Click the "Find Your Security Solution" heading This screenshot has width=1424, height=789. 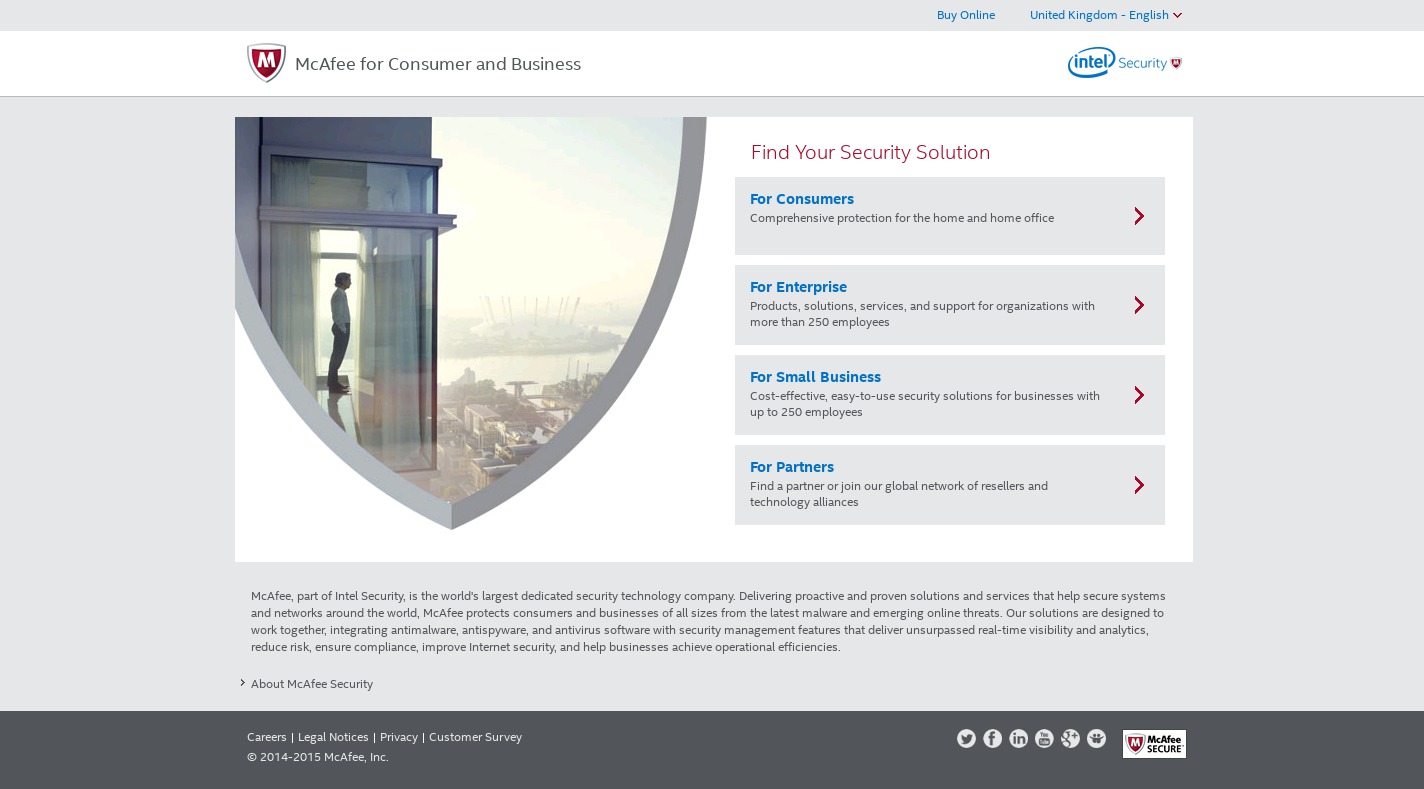pyautogui.click(x=870, y=152)
